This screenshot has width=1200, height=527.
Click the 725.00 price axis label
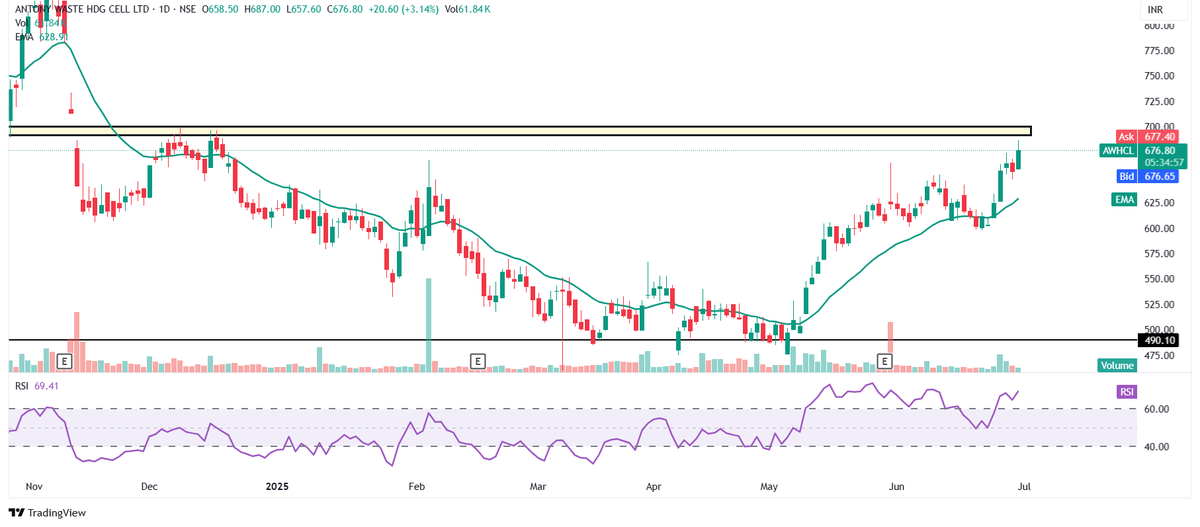[x=1160, y=101]
